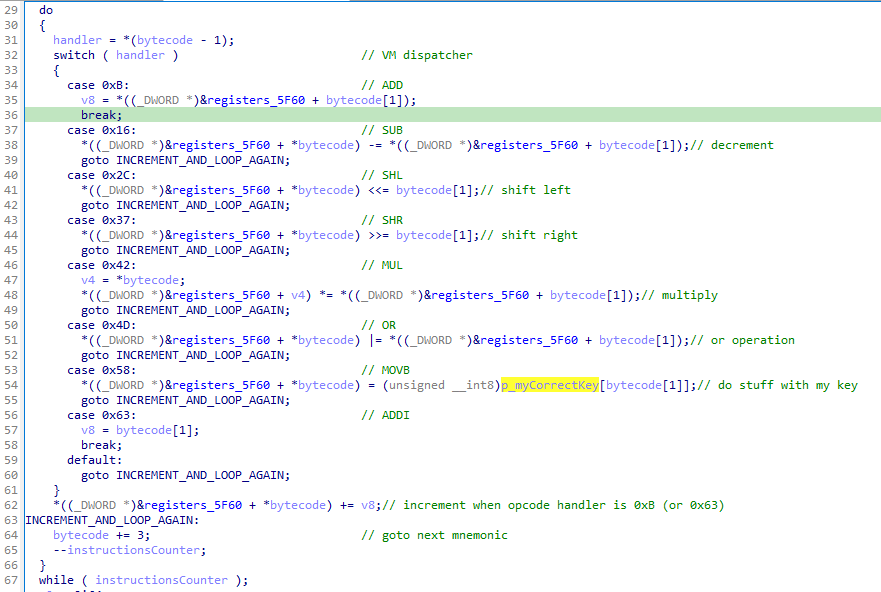Select the 'default:' label
881x592 pixels.
[95, 460]
